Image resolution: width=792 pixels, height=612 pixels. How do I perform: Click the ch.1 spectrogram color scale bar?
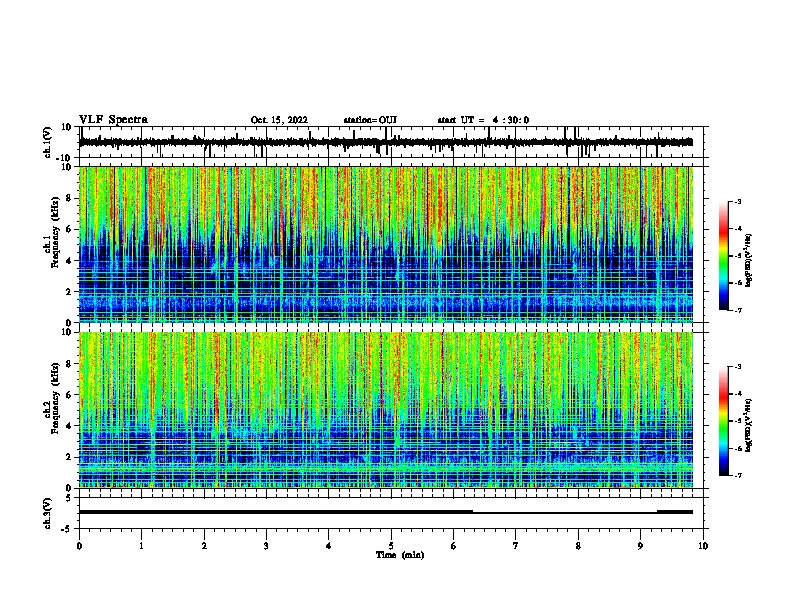723,256
